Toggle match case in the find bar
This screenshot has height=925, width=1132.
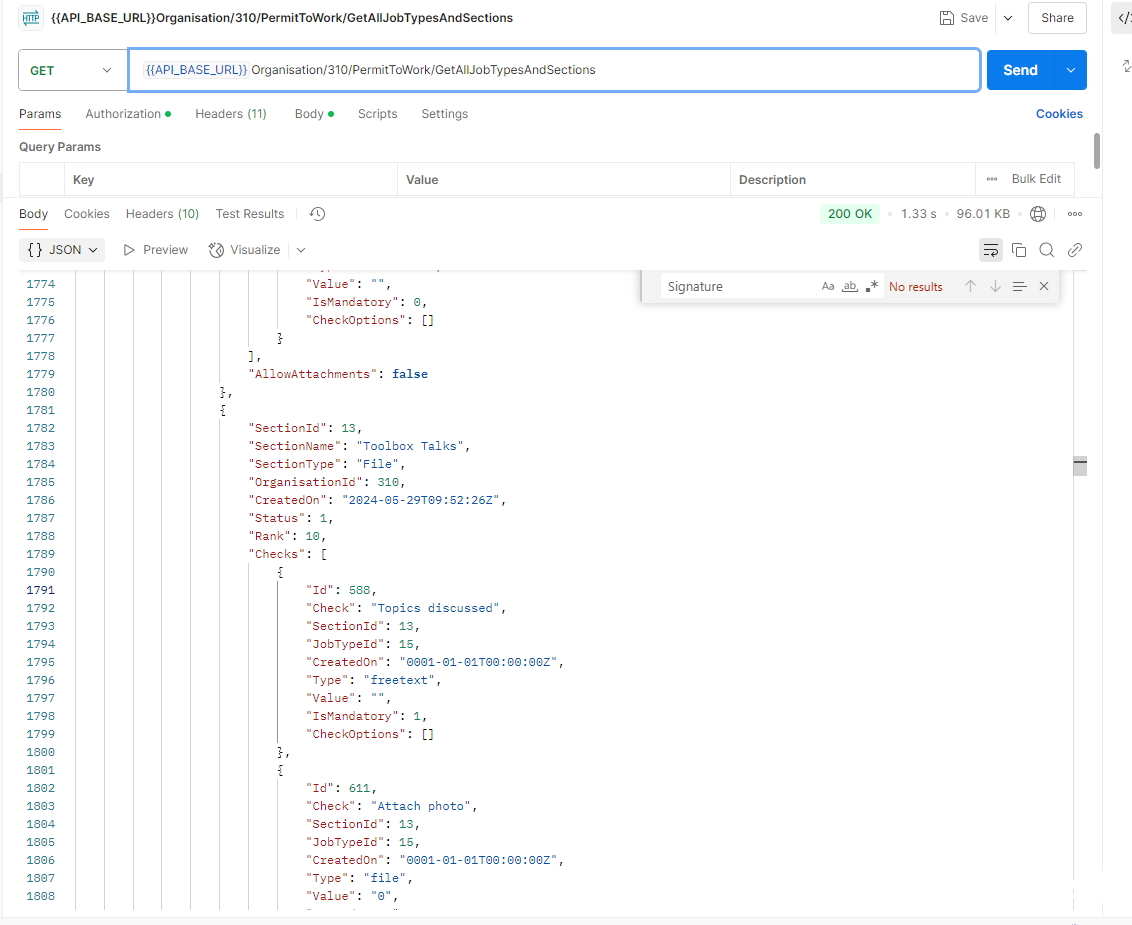click(828, 287)
